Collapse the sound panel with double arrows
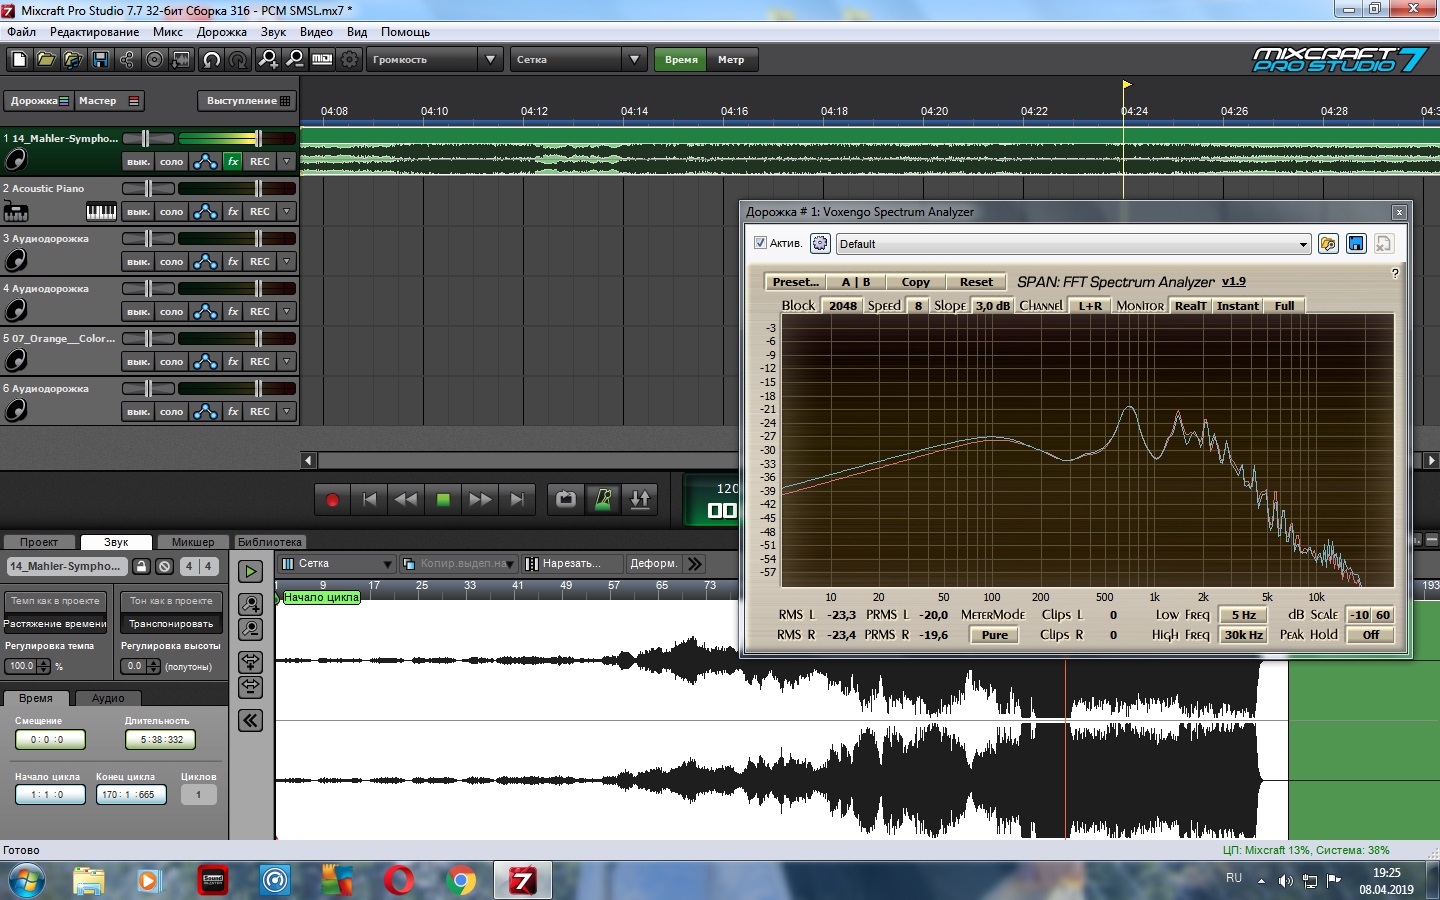1440x900 pixels. (x=250, y=720)
